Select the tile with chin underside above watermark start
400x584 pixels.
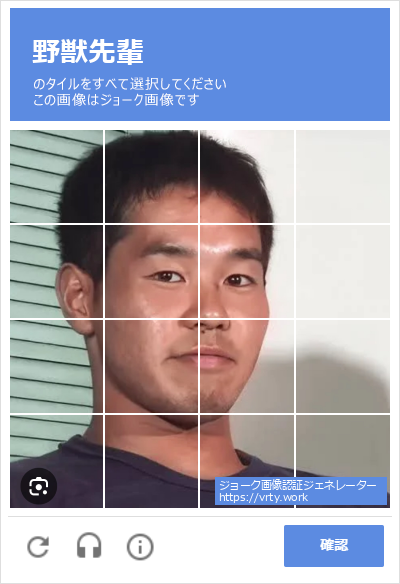pos(247,461)
